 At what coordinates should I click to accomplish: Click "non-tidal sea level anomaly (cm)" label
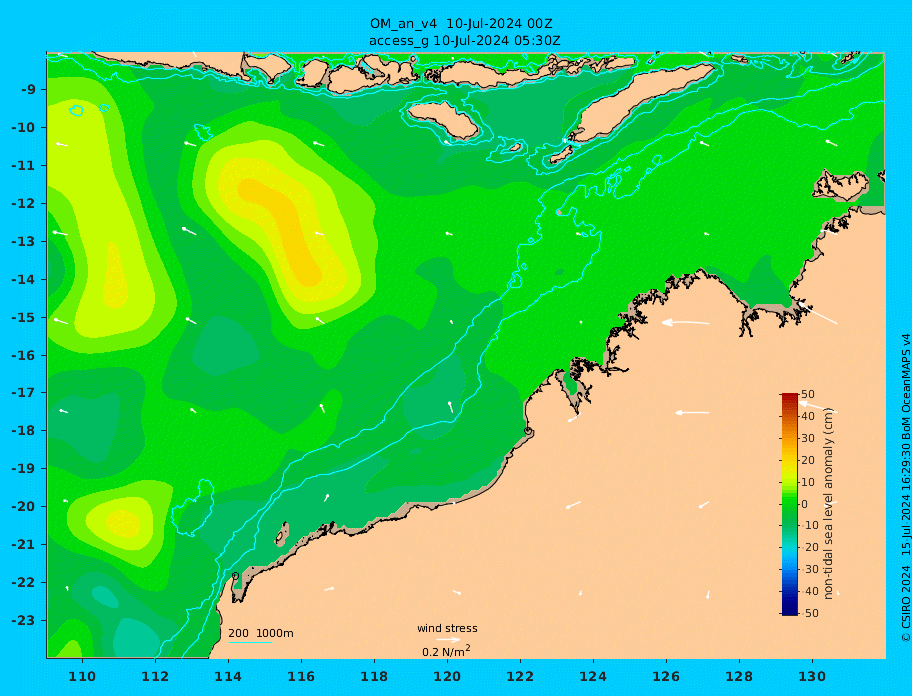tap(829, 504)
